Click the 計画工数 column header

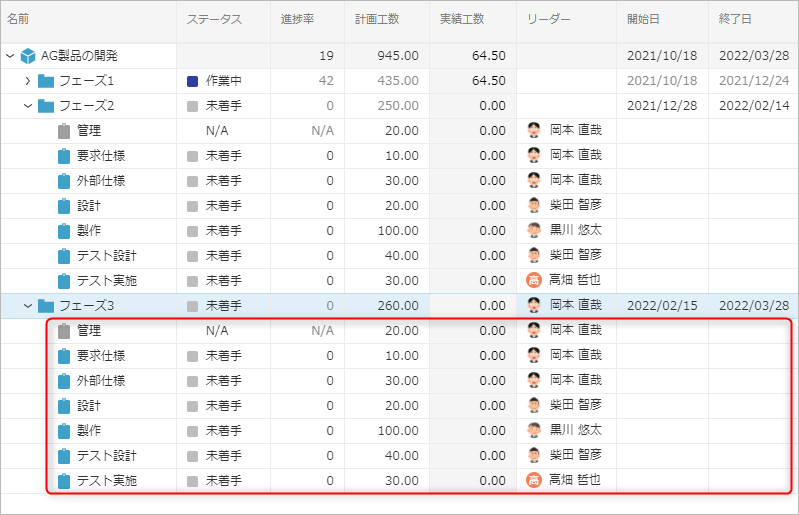[377, 19]
